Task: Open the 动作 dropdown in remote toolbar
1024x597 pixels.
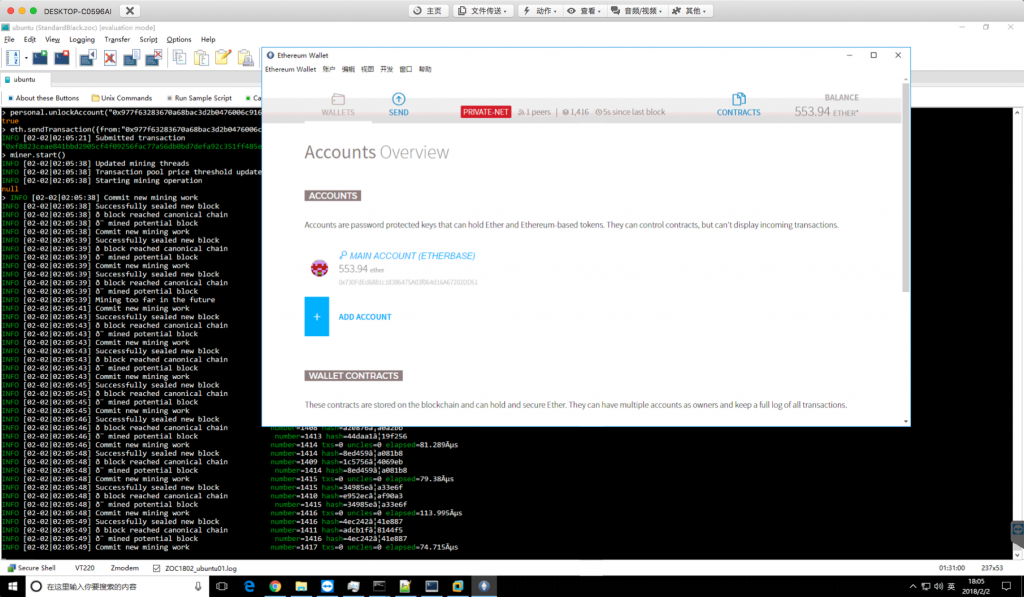Action: pyautogui.click(x=540, y=10)
